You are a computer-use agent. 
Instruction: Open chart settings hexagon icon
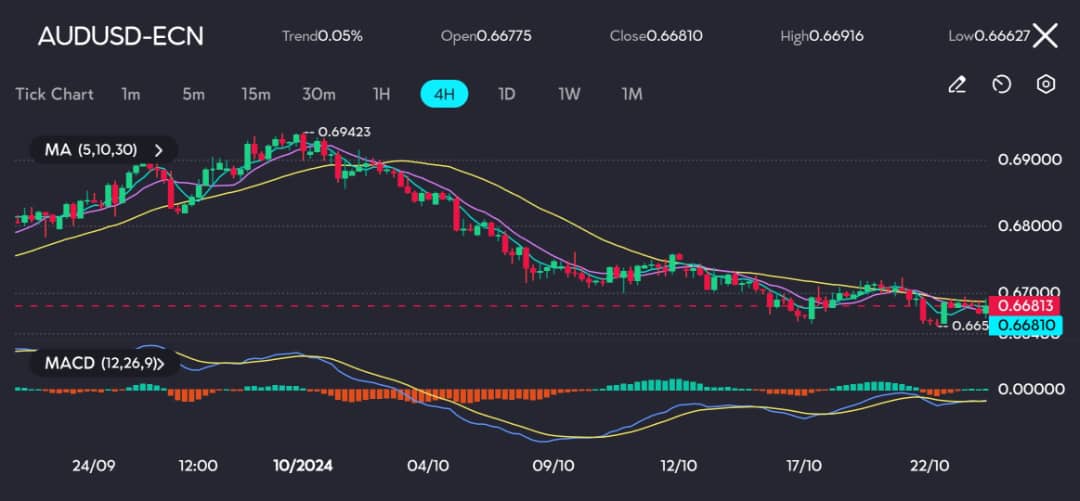1046,85
